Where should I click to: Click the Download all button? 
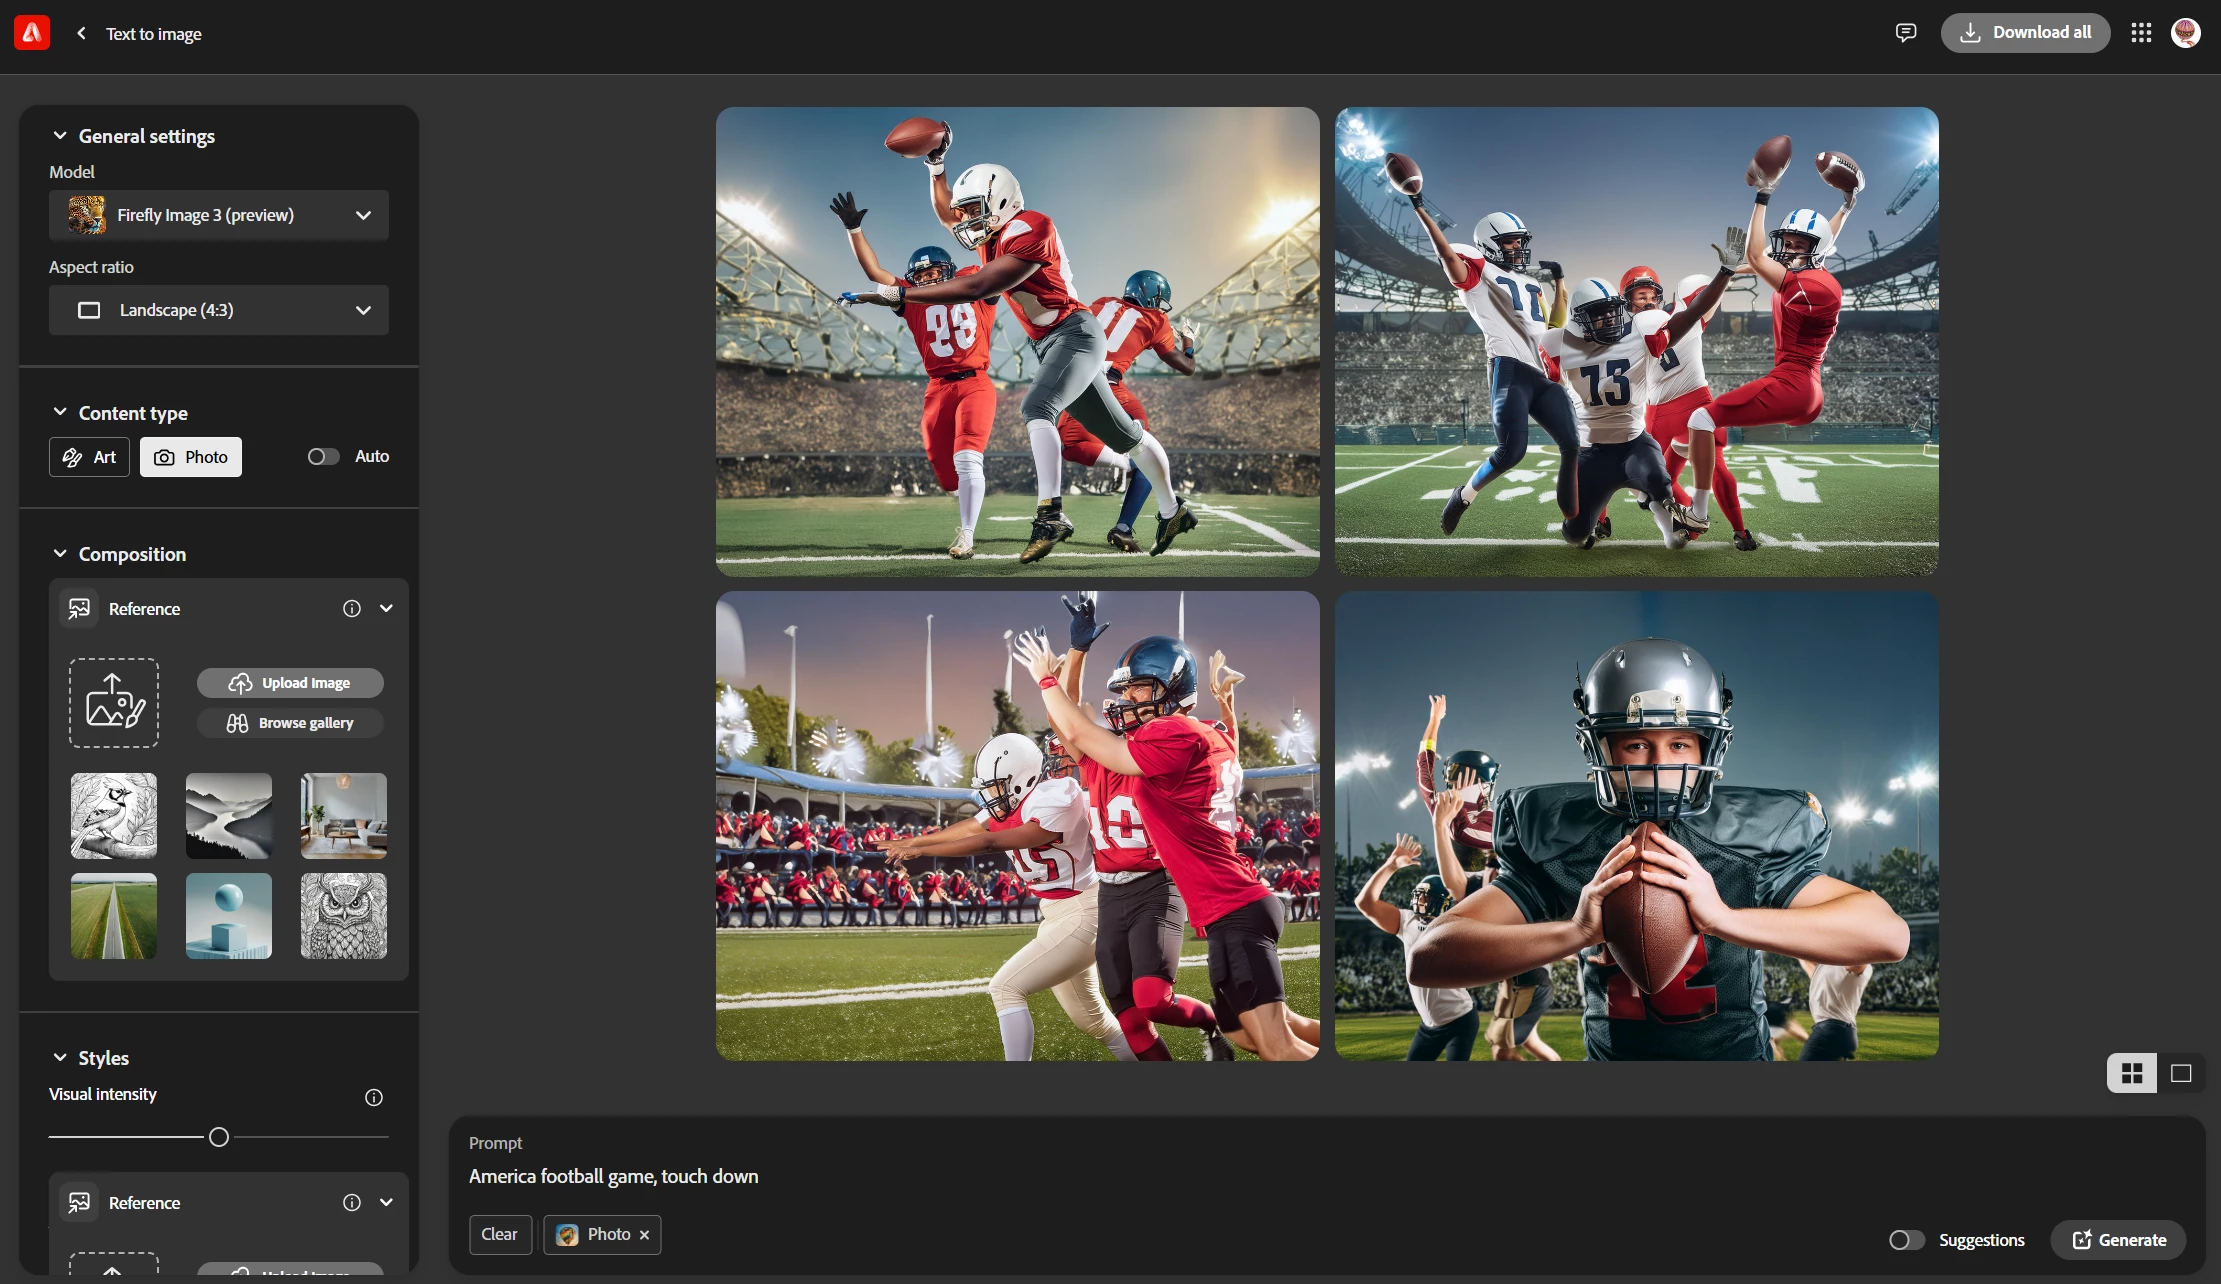2025,33
